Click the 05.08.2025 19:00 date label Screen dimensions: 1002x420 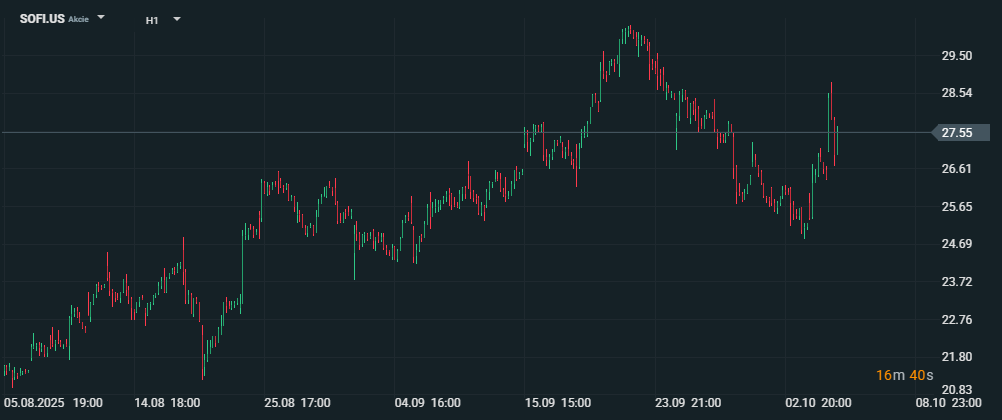(53, 403)
